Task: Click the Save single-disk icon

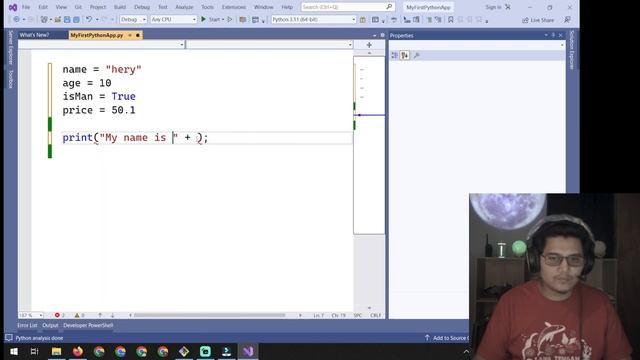Action: (67, 19)
